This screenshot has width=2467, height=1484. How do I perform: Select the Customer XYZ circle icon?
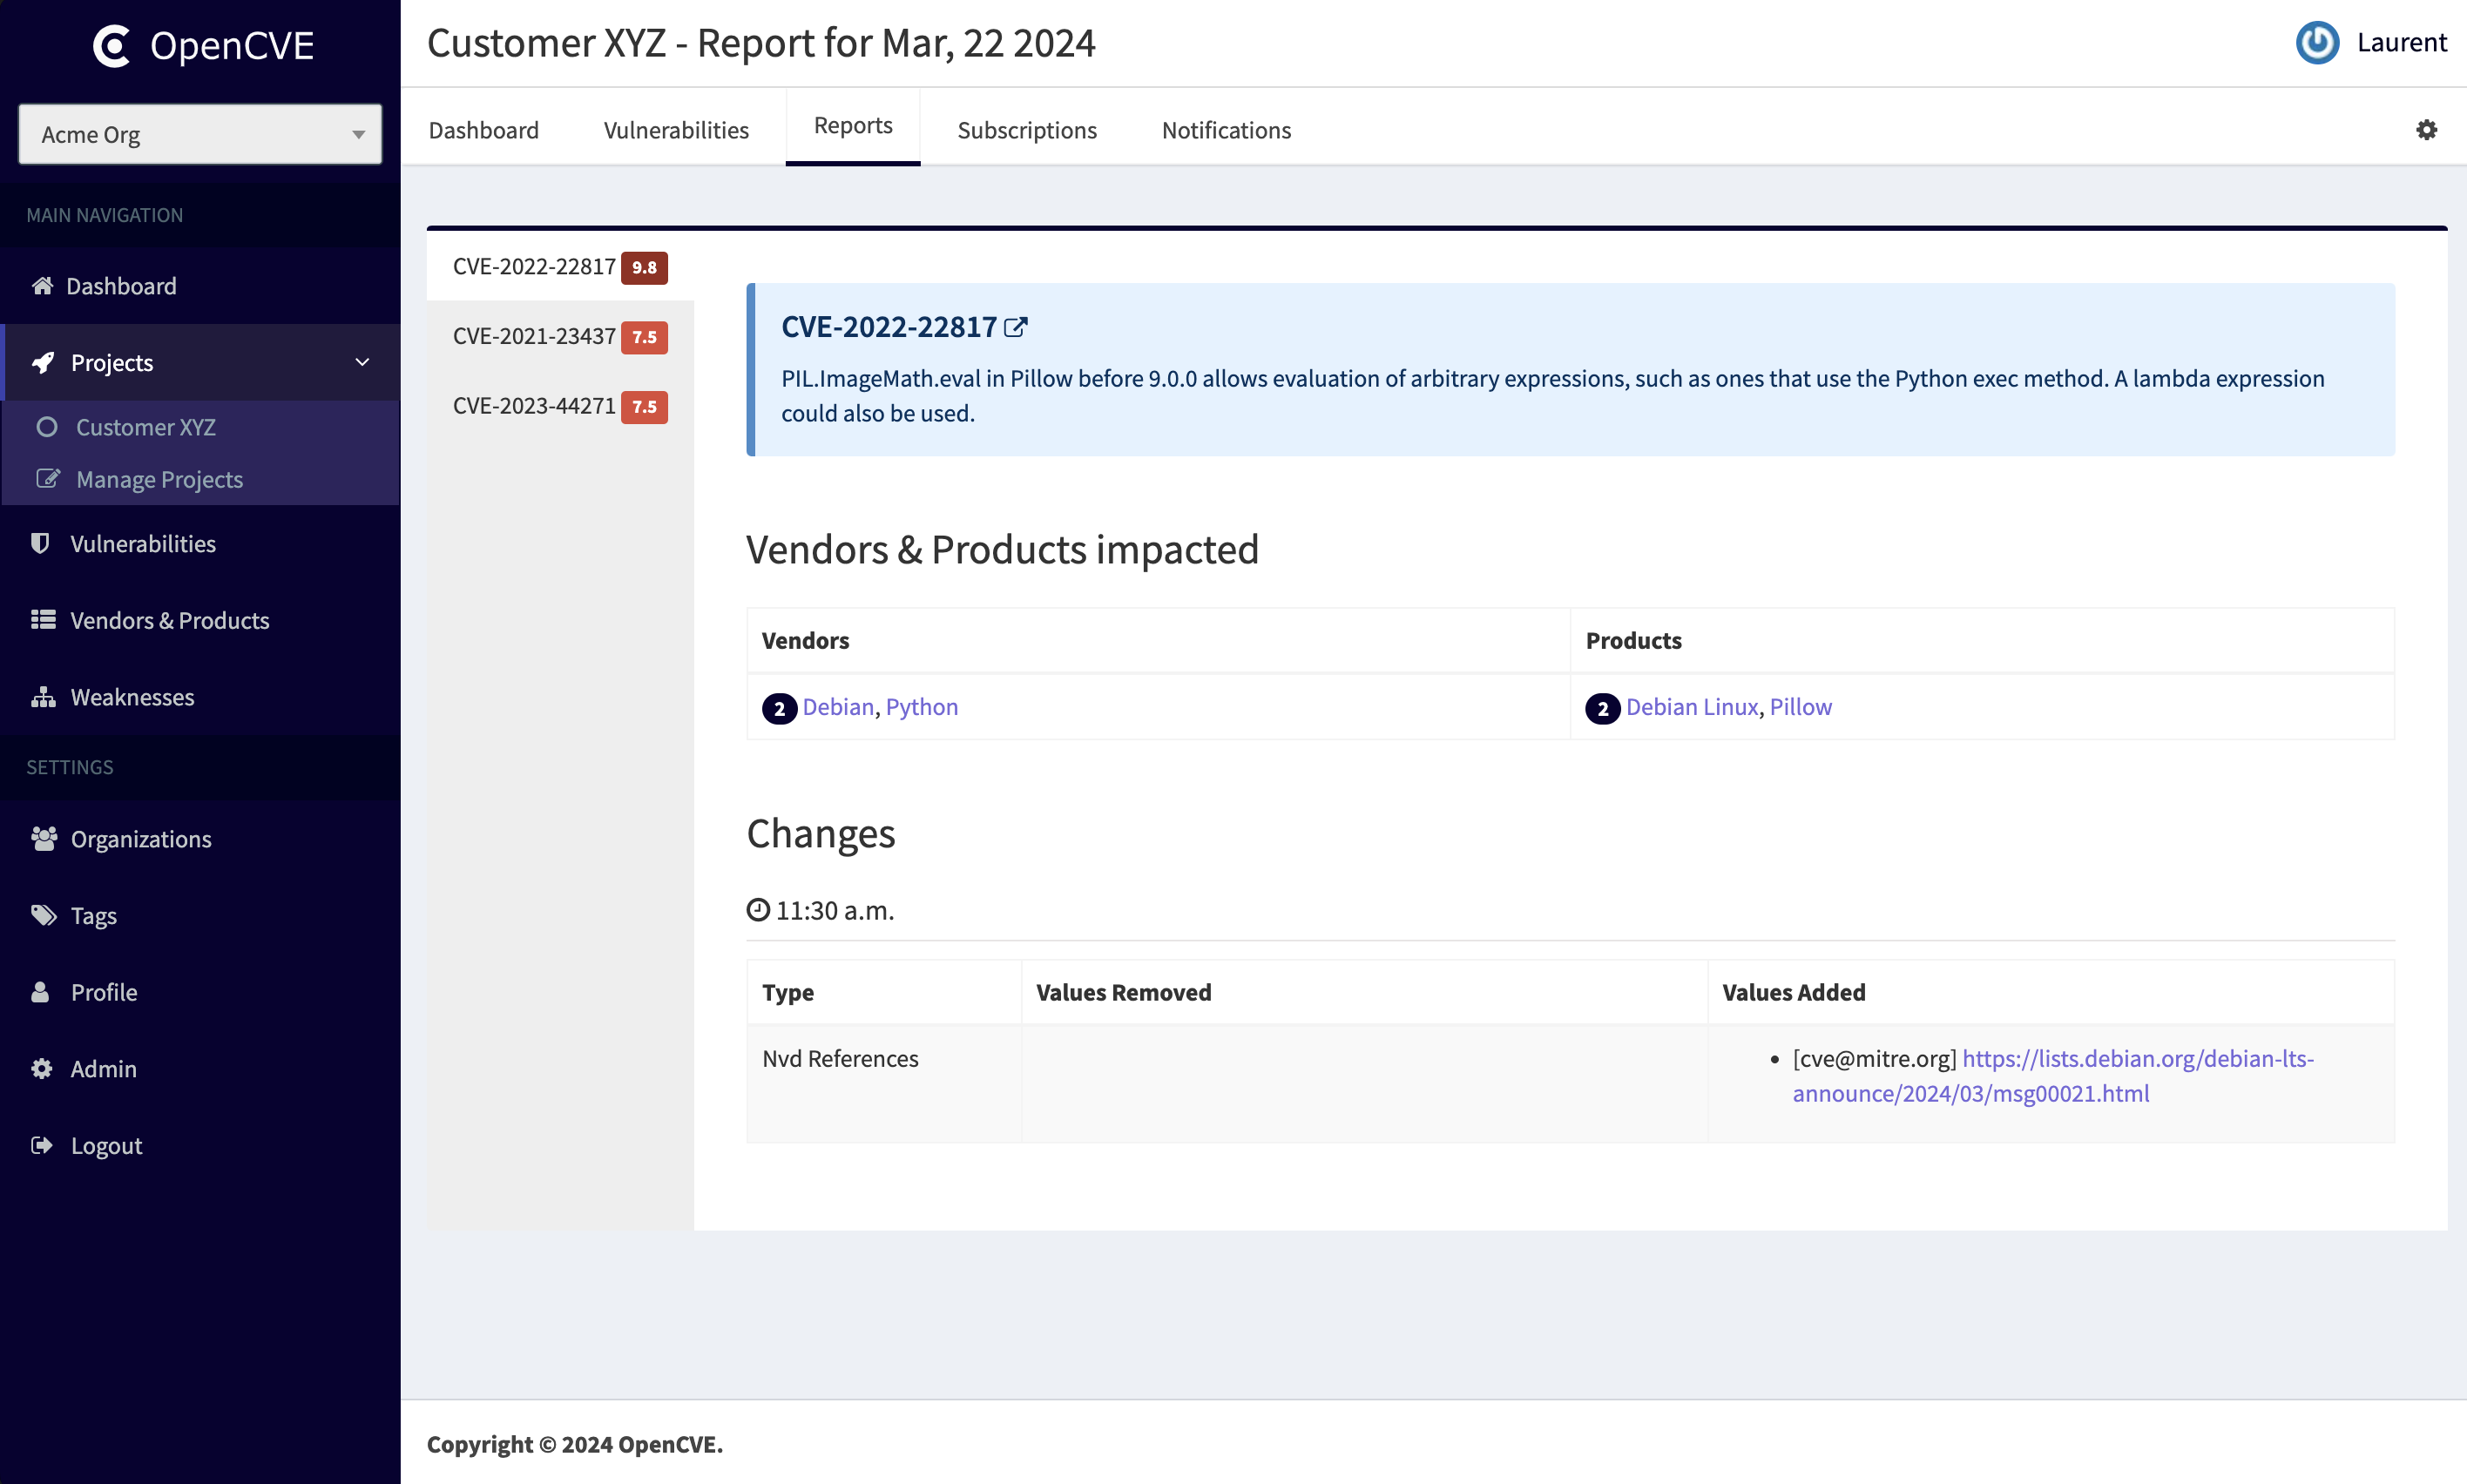pos(47,427)
